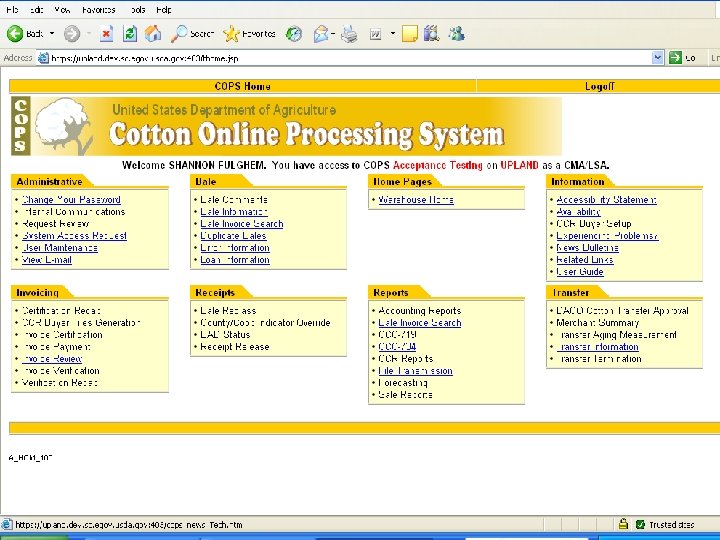Click the browser Back arrow icon
720x540 pixels.
(15, 33)
